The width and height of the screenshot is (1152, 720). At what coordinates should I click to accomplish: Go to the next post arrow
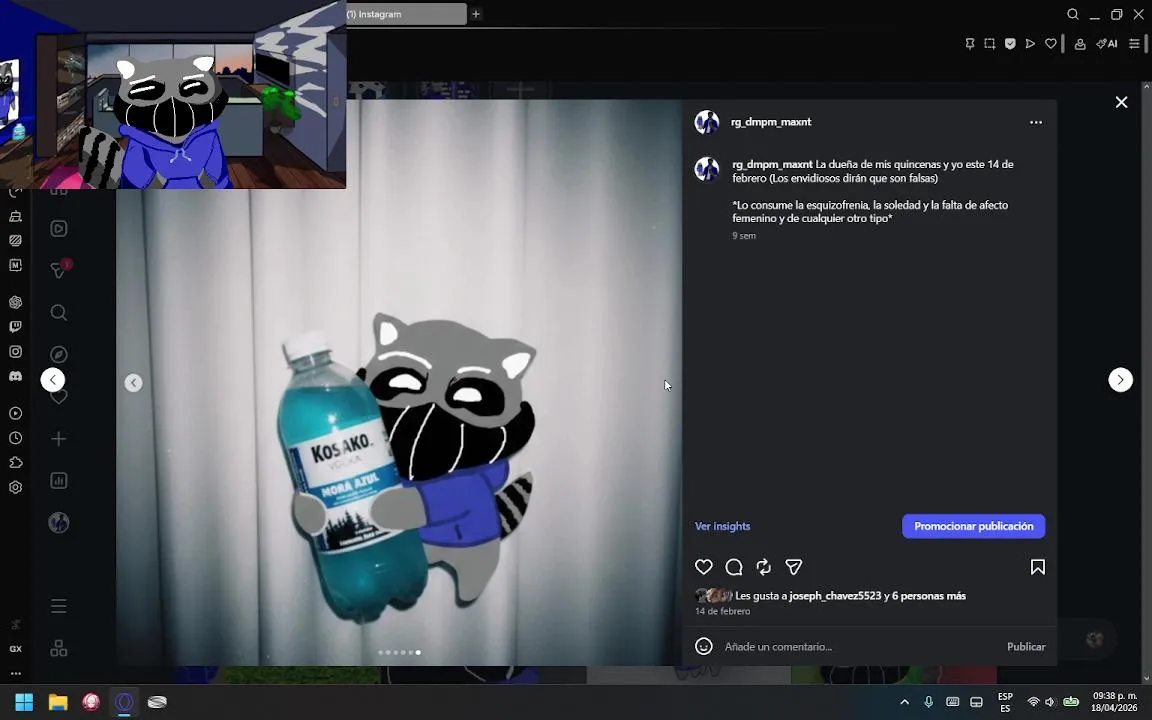[x=1120, y=380]
